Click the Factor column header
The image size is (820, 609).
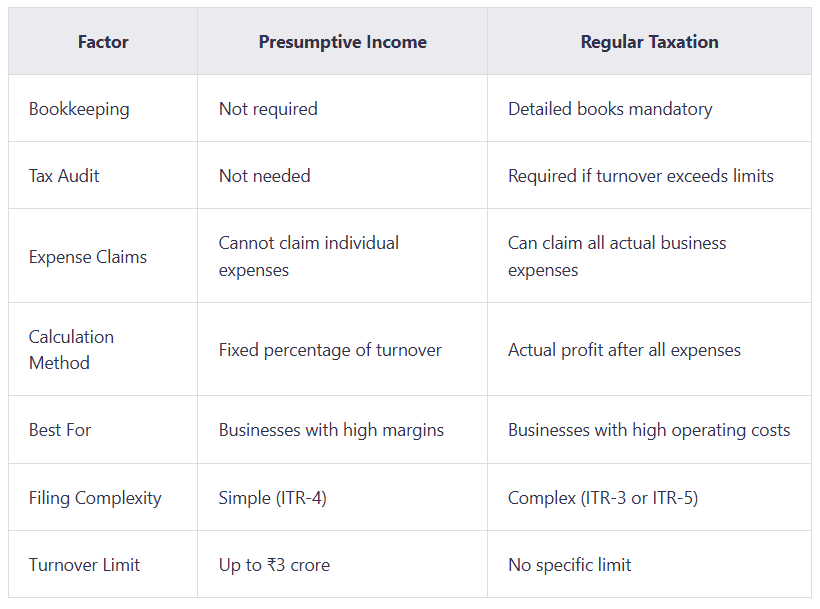[x=103, y=42]
